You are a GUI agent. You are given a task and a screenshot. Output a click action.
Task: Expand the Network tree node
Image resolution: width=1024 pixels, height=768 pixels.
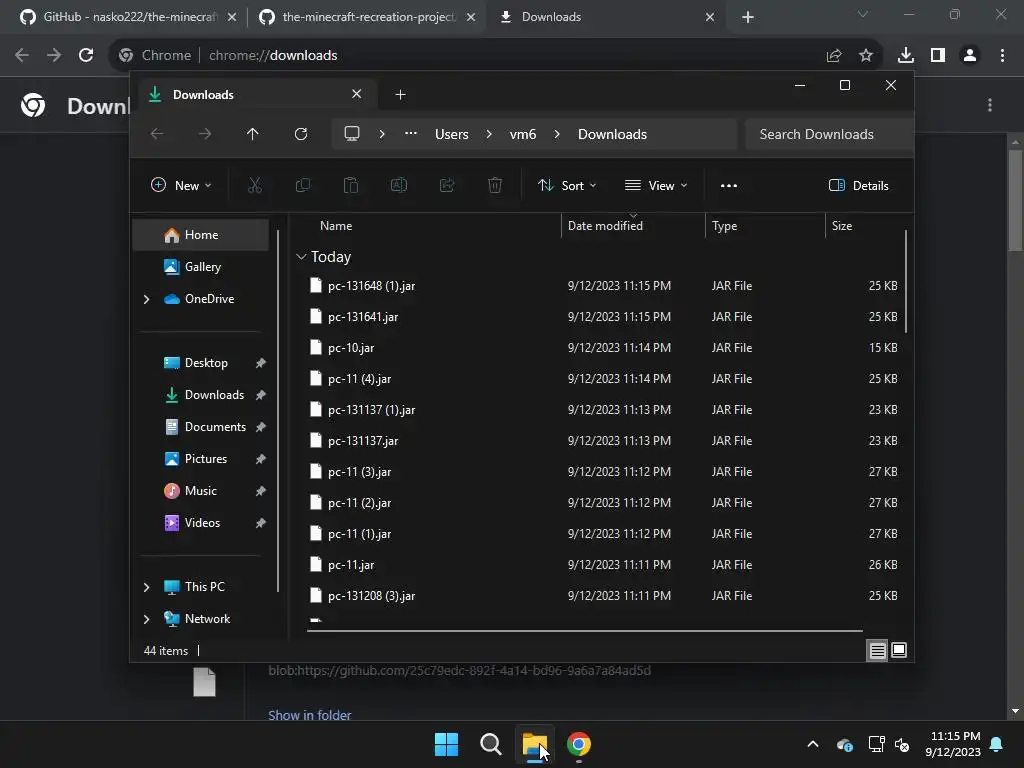pyautogui.click(x=146, y=619)
